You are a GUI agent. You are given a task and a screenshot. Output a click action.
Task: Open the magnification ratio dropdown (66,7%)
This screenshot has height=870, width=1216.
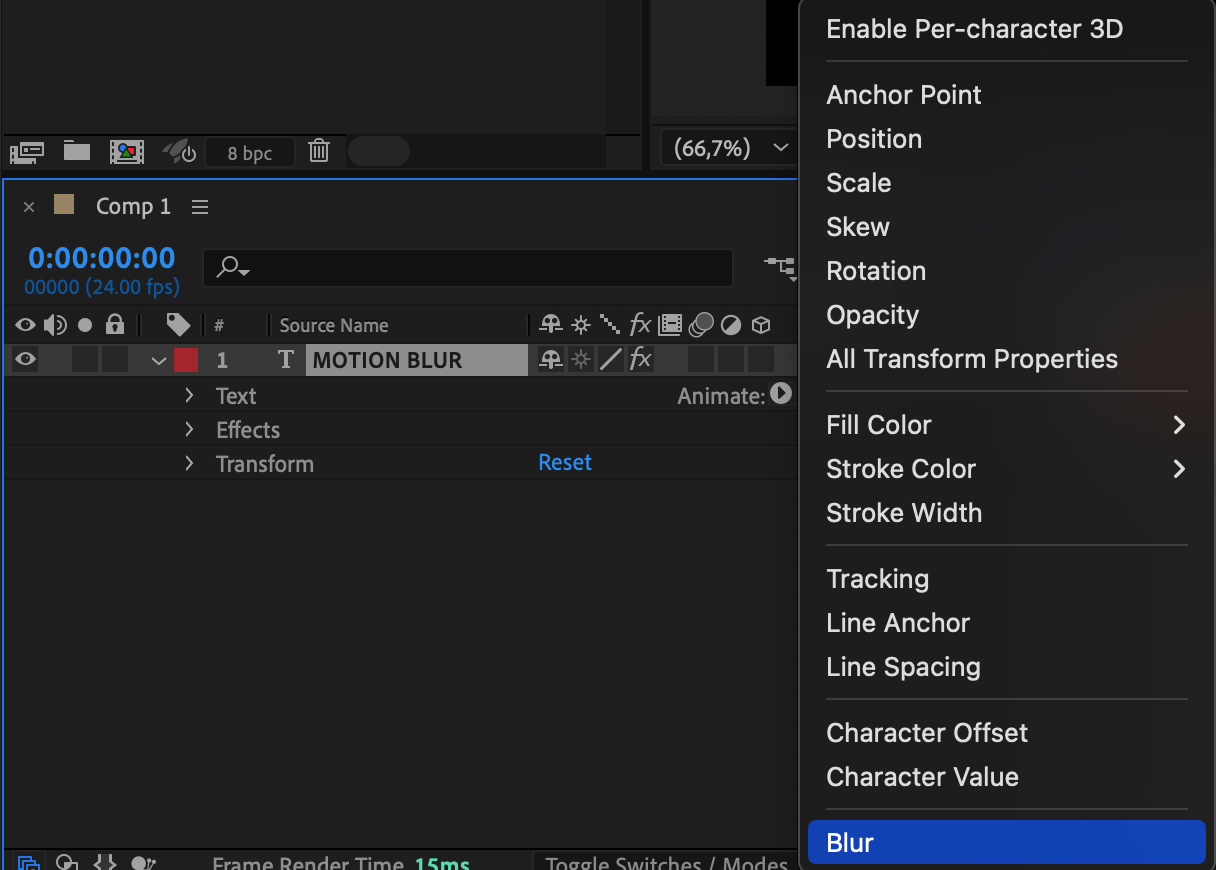tap(730, 149)
